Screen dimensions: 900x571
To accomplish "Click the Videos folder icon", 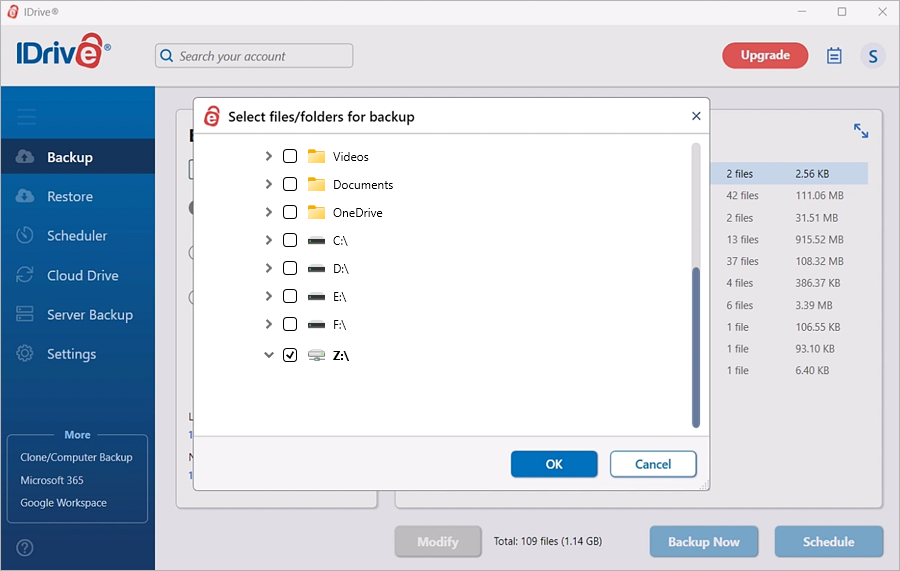I will point(316,156).
